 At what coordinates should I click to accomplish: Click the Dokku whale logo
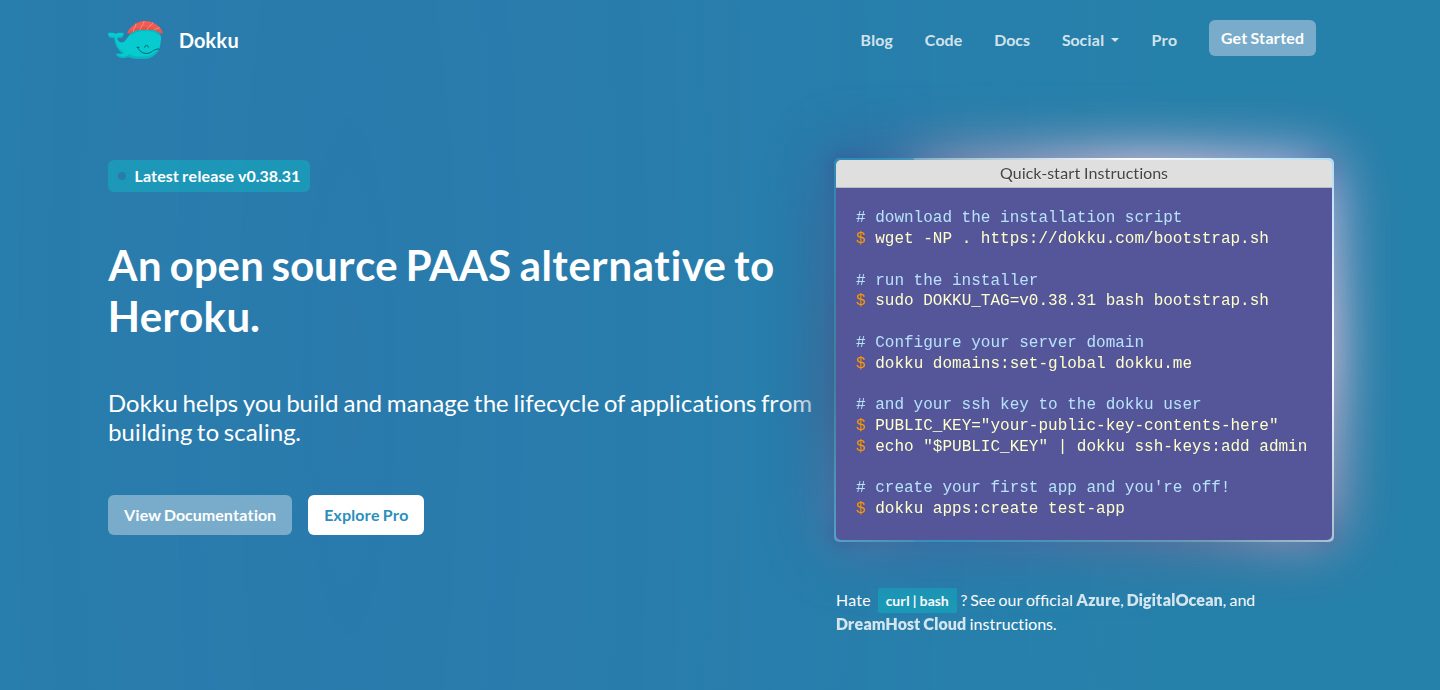(x=135, y=40)
